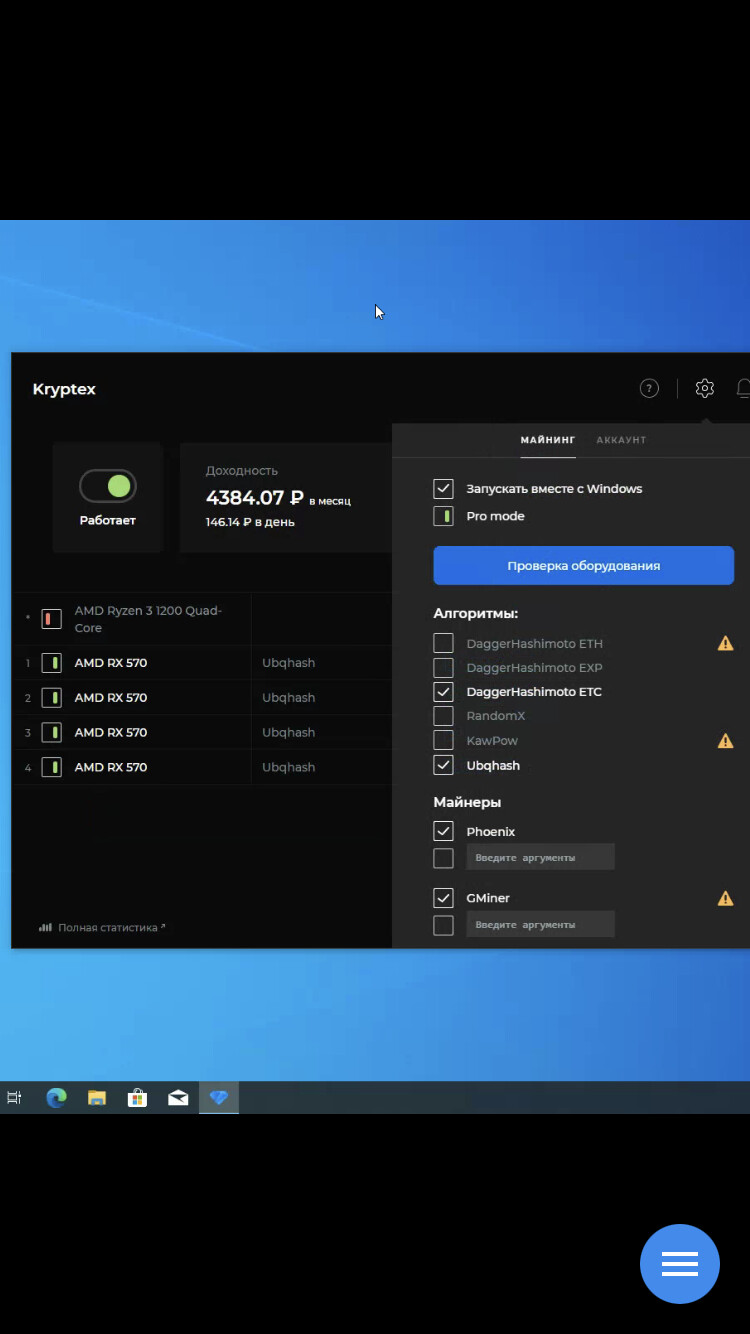This screenshot has height=1334, width=750.
Task: Click the GMiner arguments input field
Action: (540, 924)
